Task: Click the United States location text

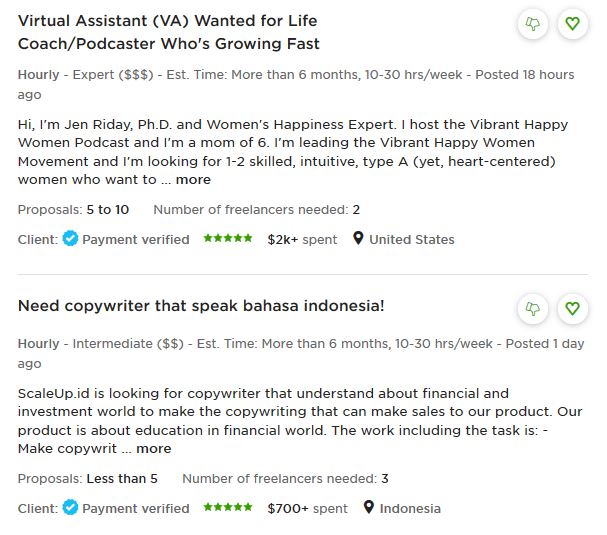Action: [x=411, y=240]
